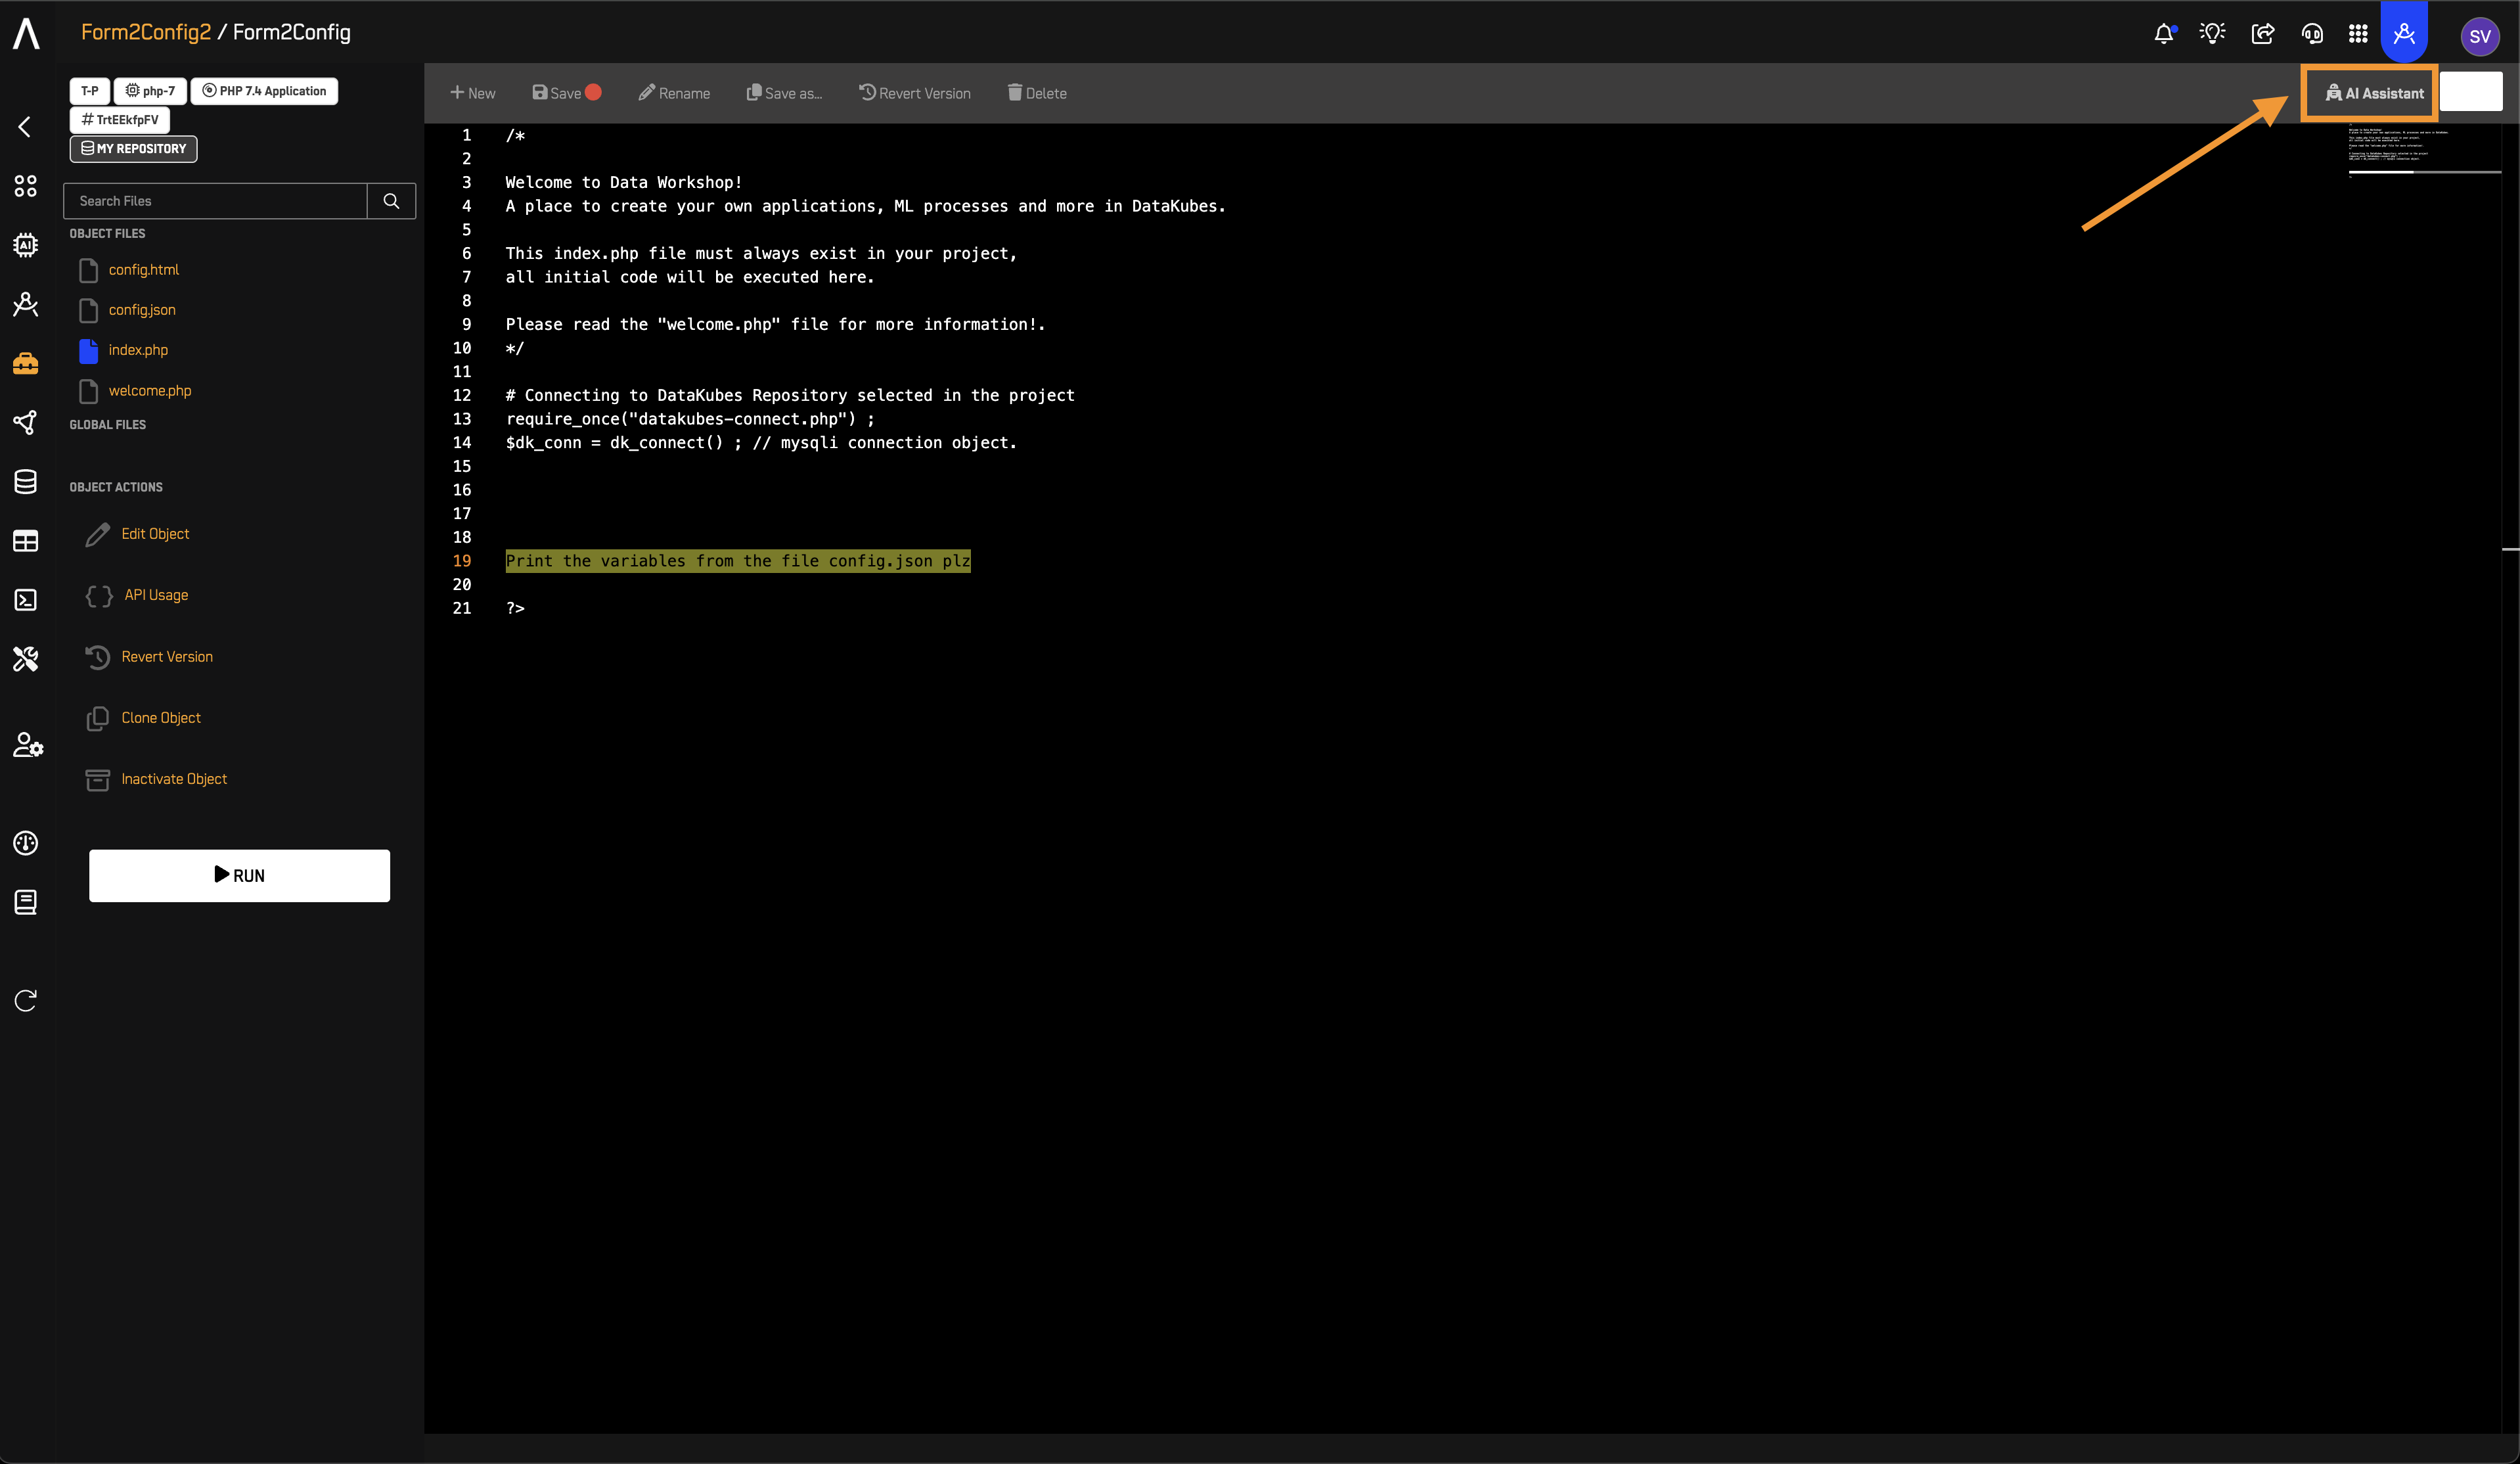
Task: Click Revert Version in editor toolbar
Action: 914,93
